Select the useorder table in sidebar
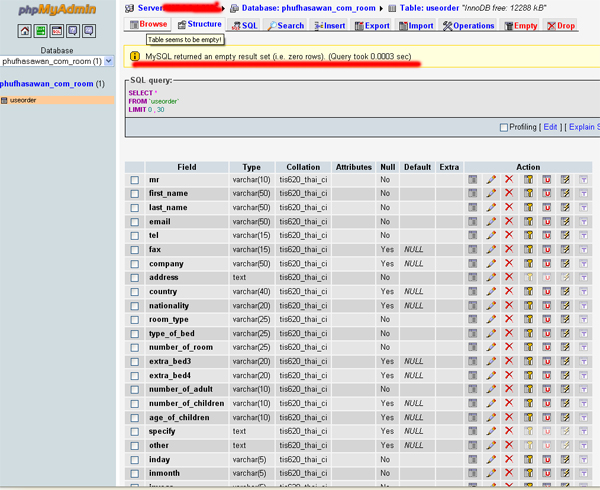Image resolution: width=600 pixels, height=490 pixels. tap(23, 100)
